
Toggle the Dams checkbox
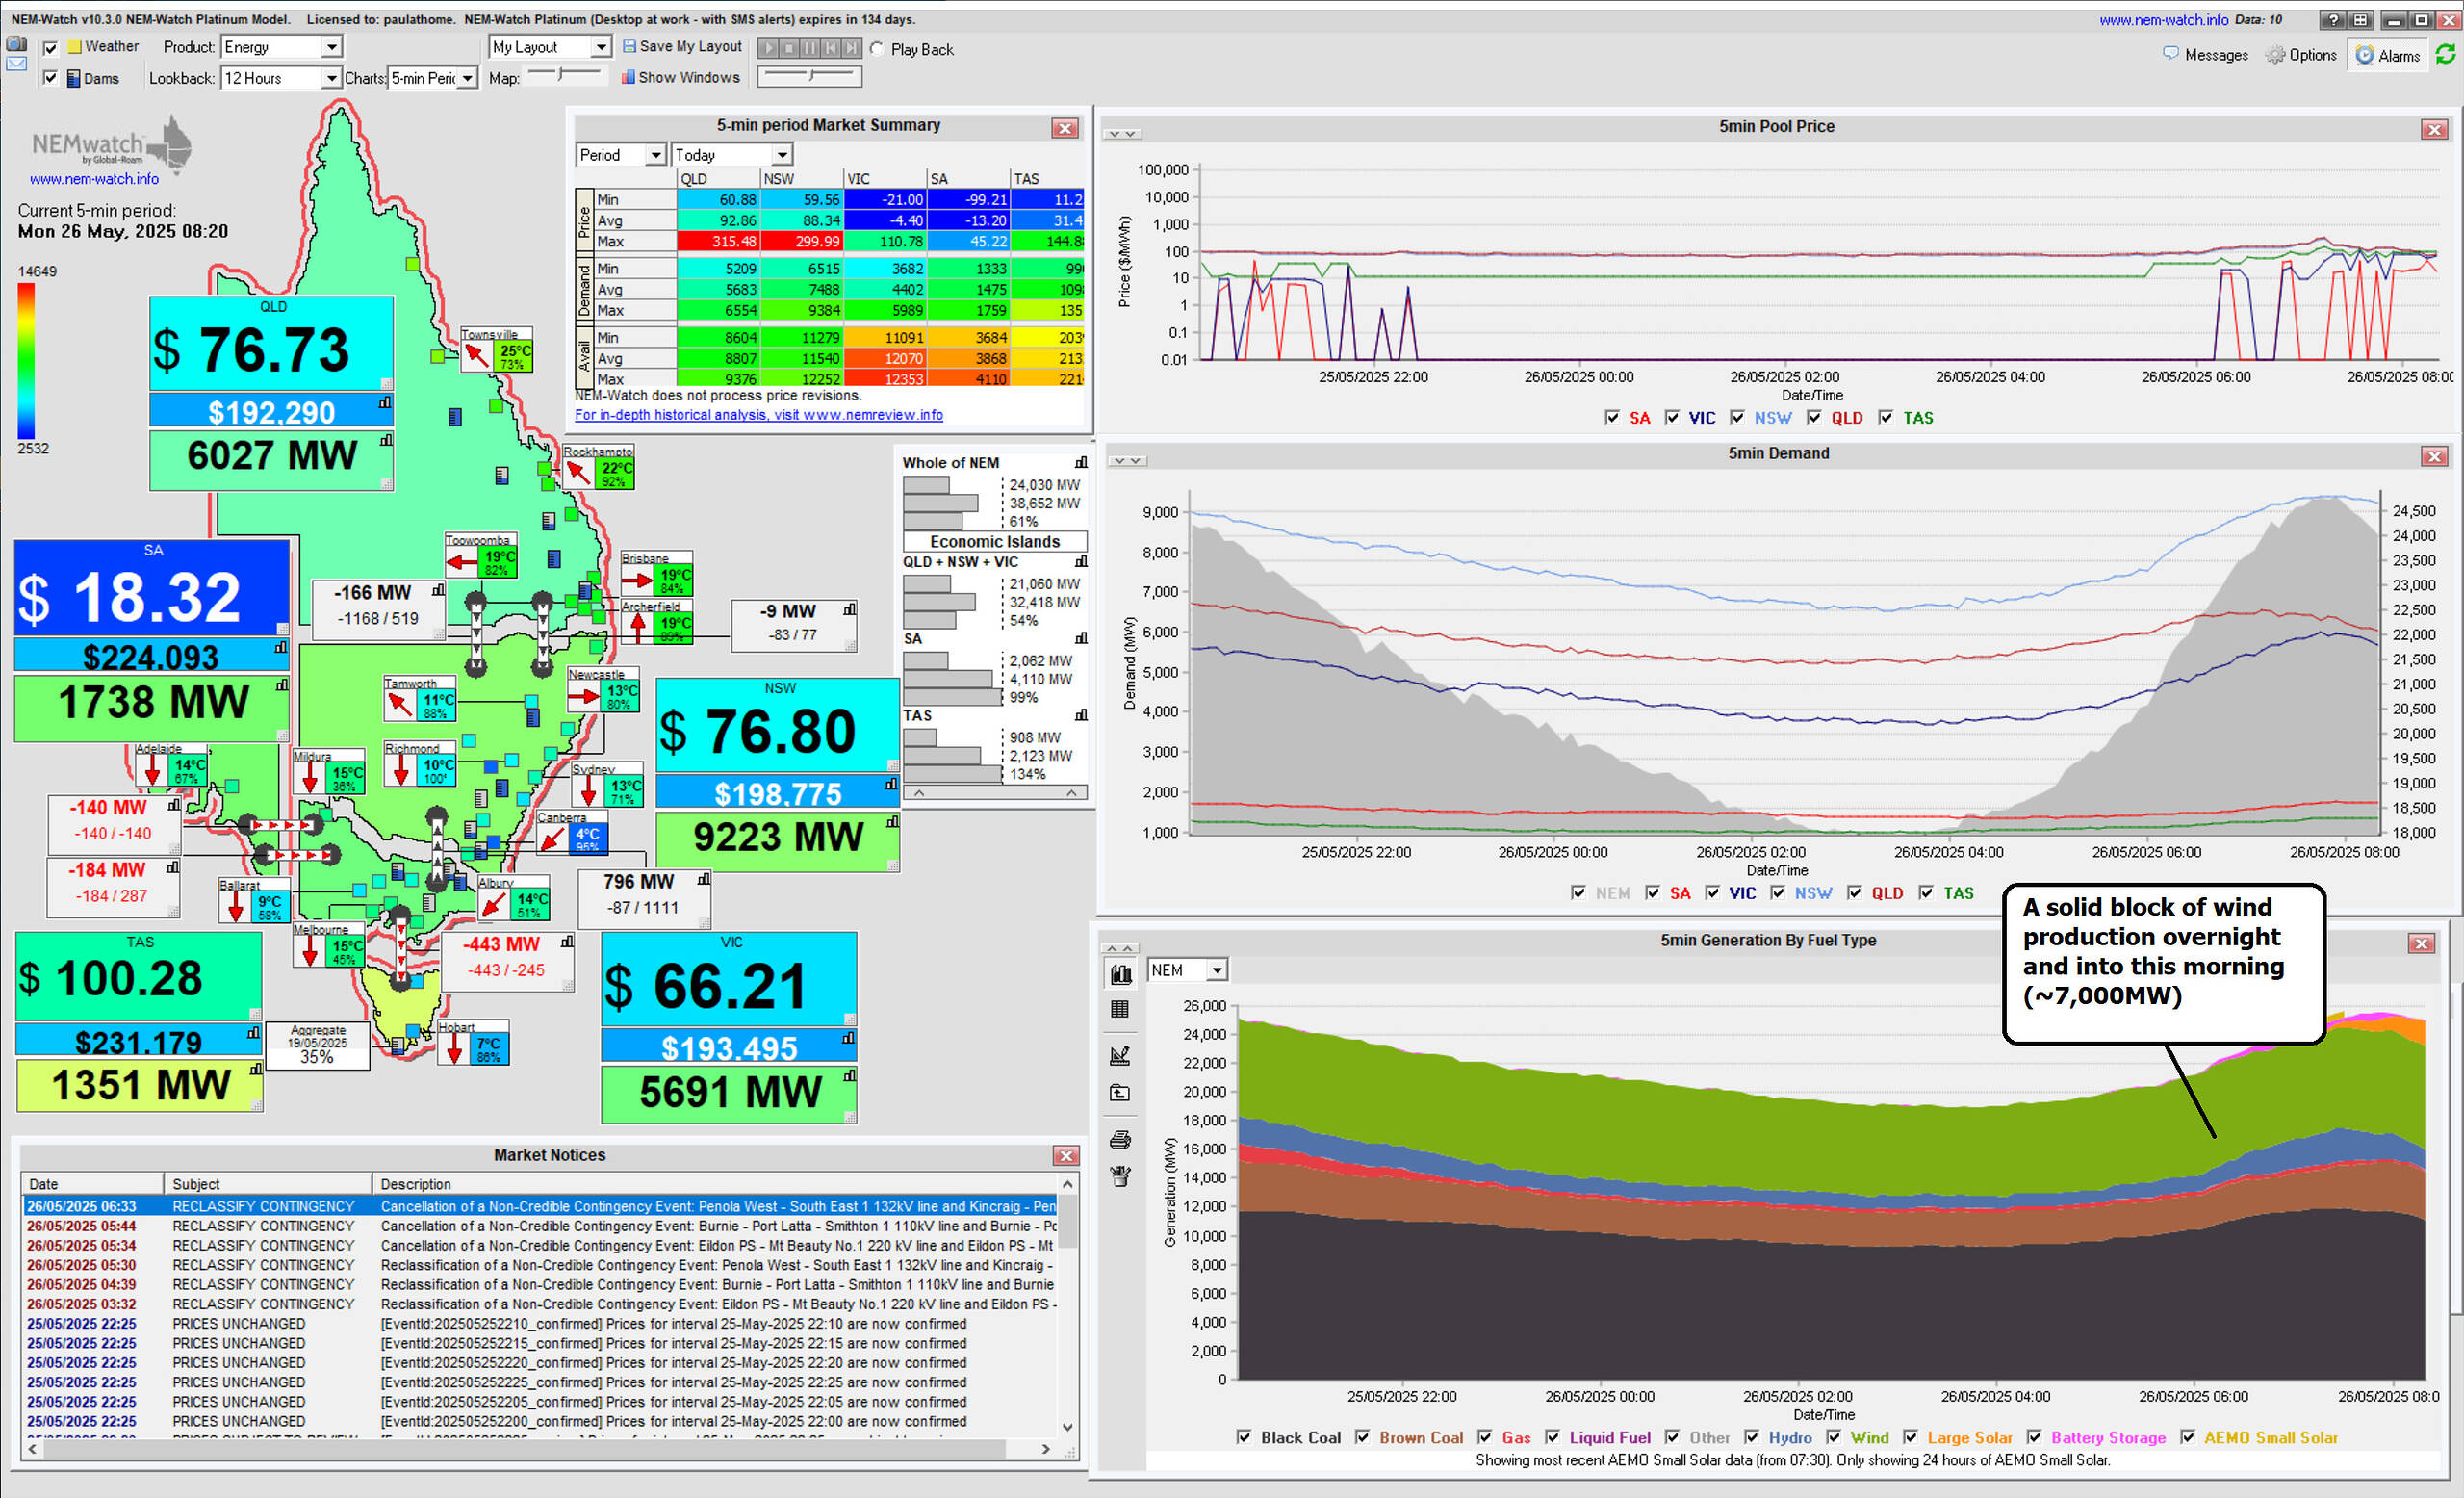[50, 78]
